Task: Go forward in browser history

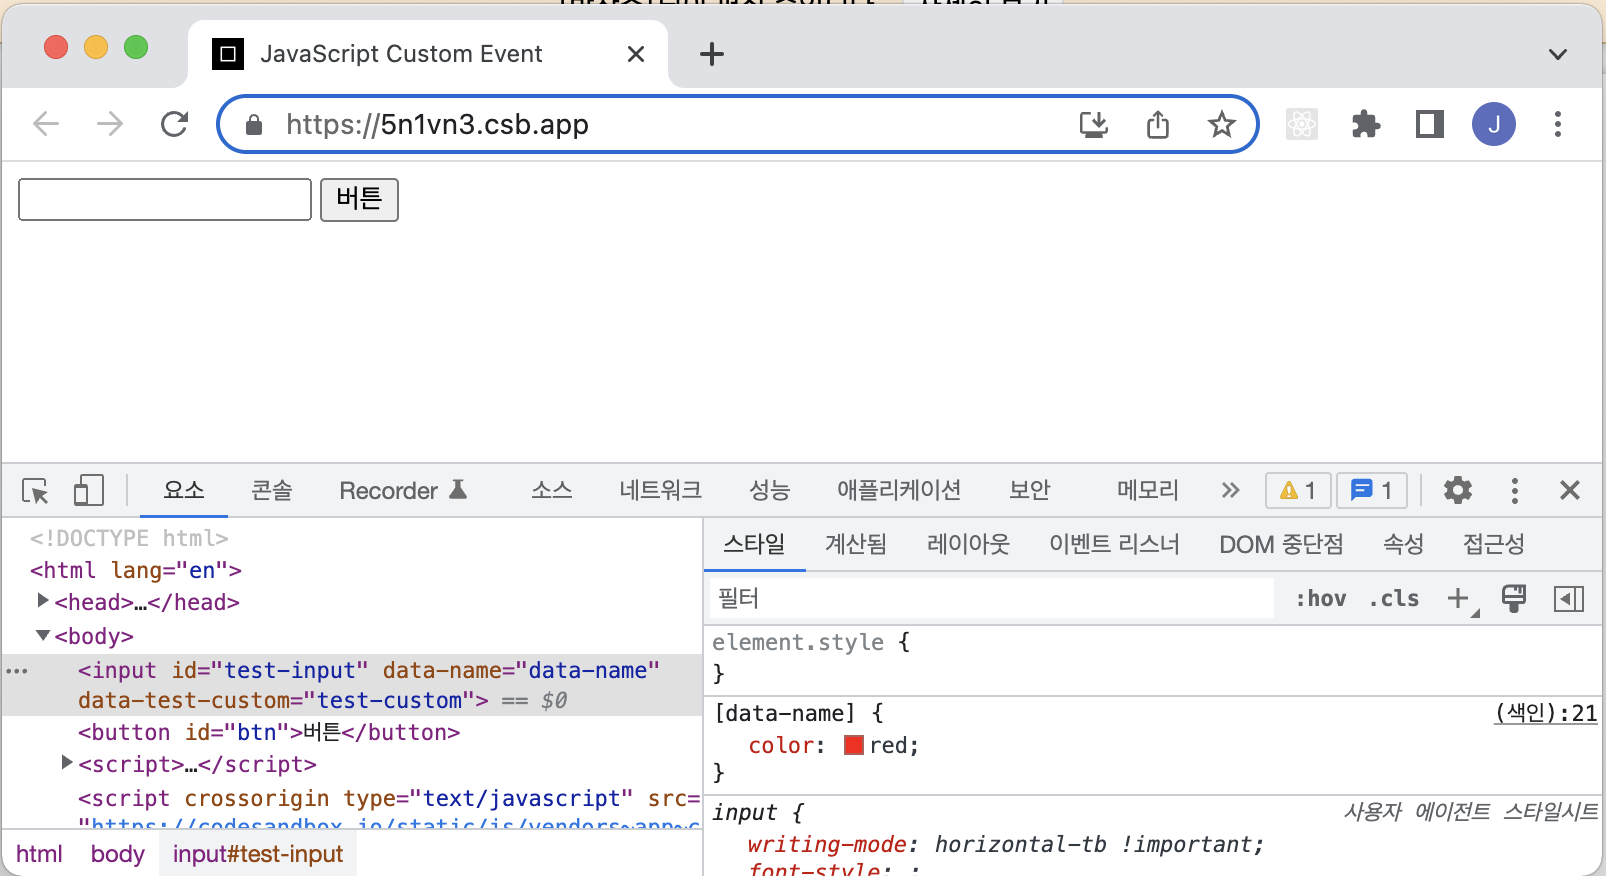Action: pos(110,124)
